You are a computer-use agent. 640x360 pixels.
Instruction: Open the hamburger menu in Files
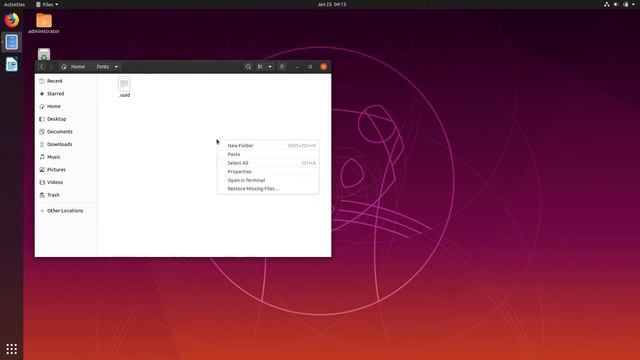(282, 67)
